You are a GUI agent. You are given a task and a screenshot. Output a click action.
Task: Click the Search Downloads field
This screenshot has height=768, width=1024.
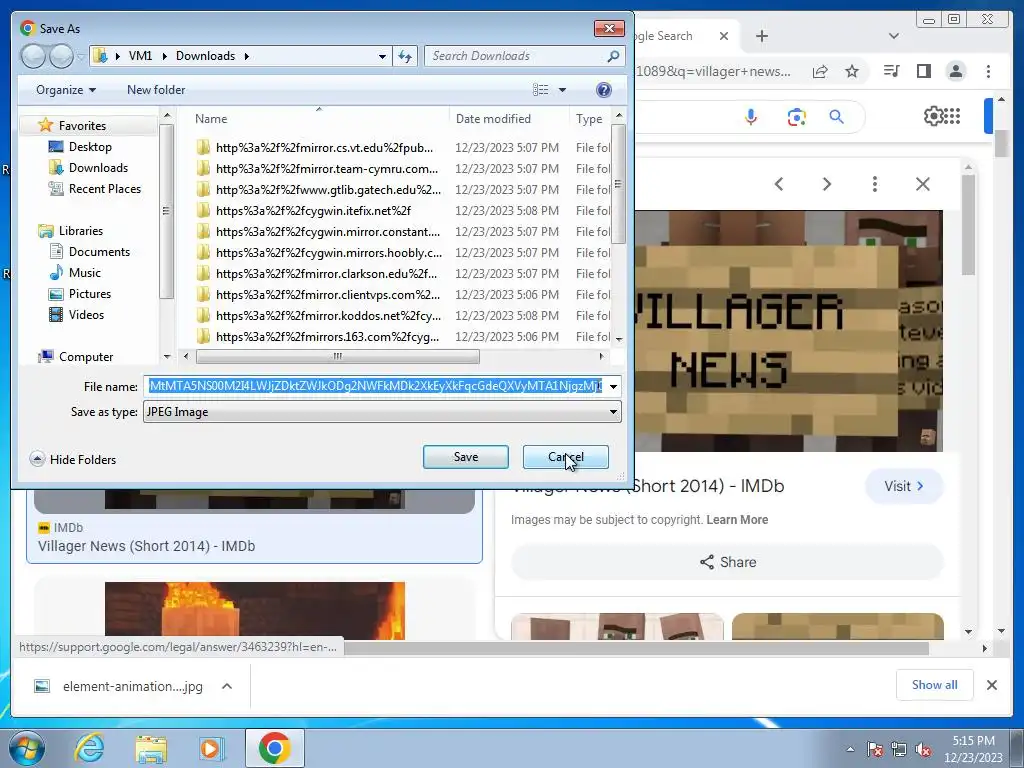coord(523,56)
